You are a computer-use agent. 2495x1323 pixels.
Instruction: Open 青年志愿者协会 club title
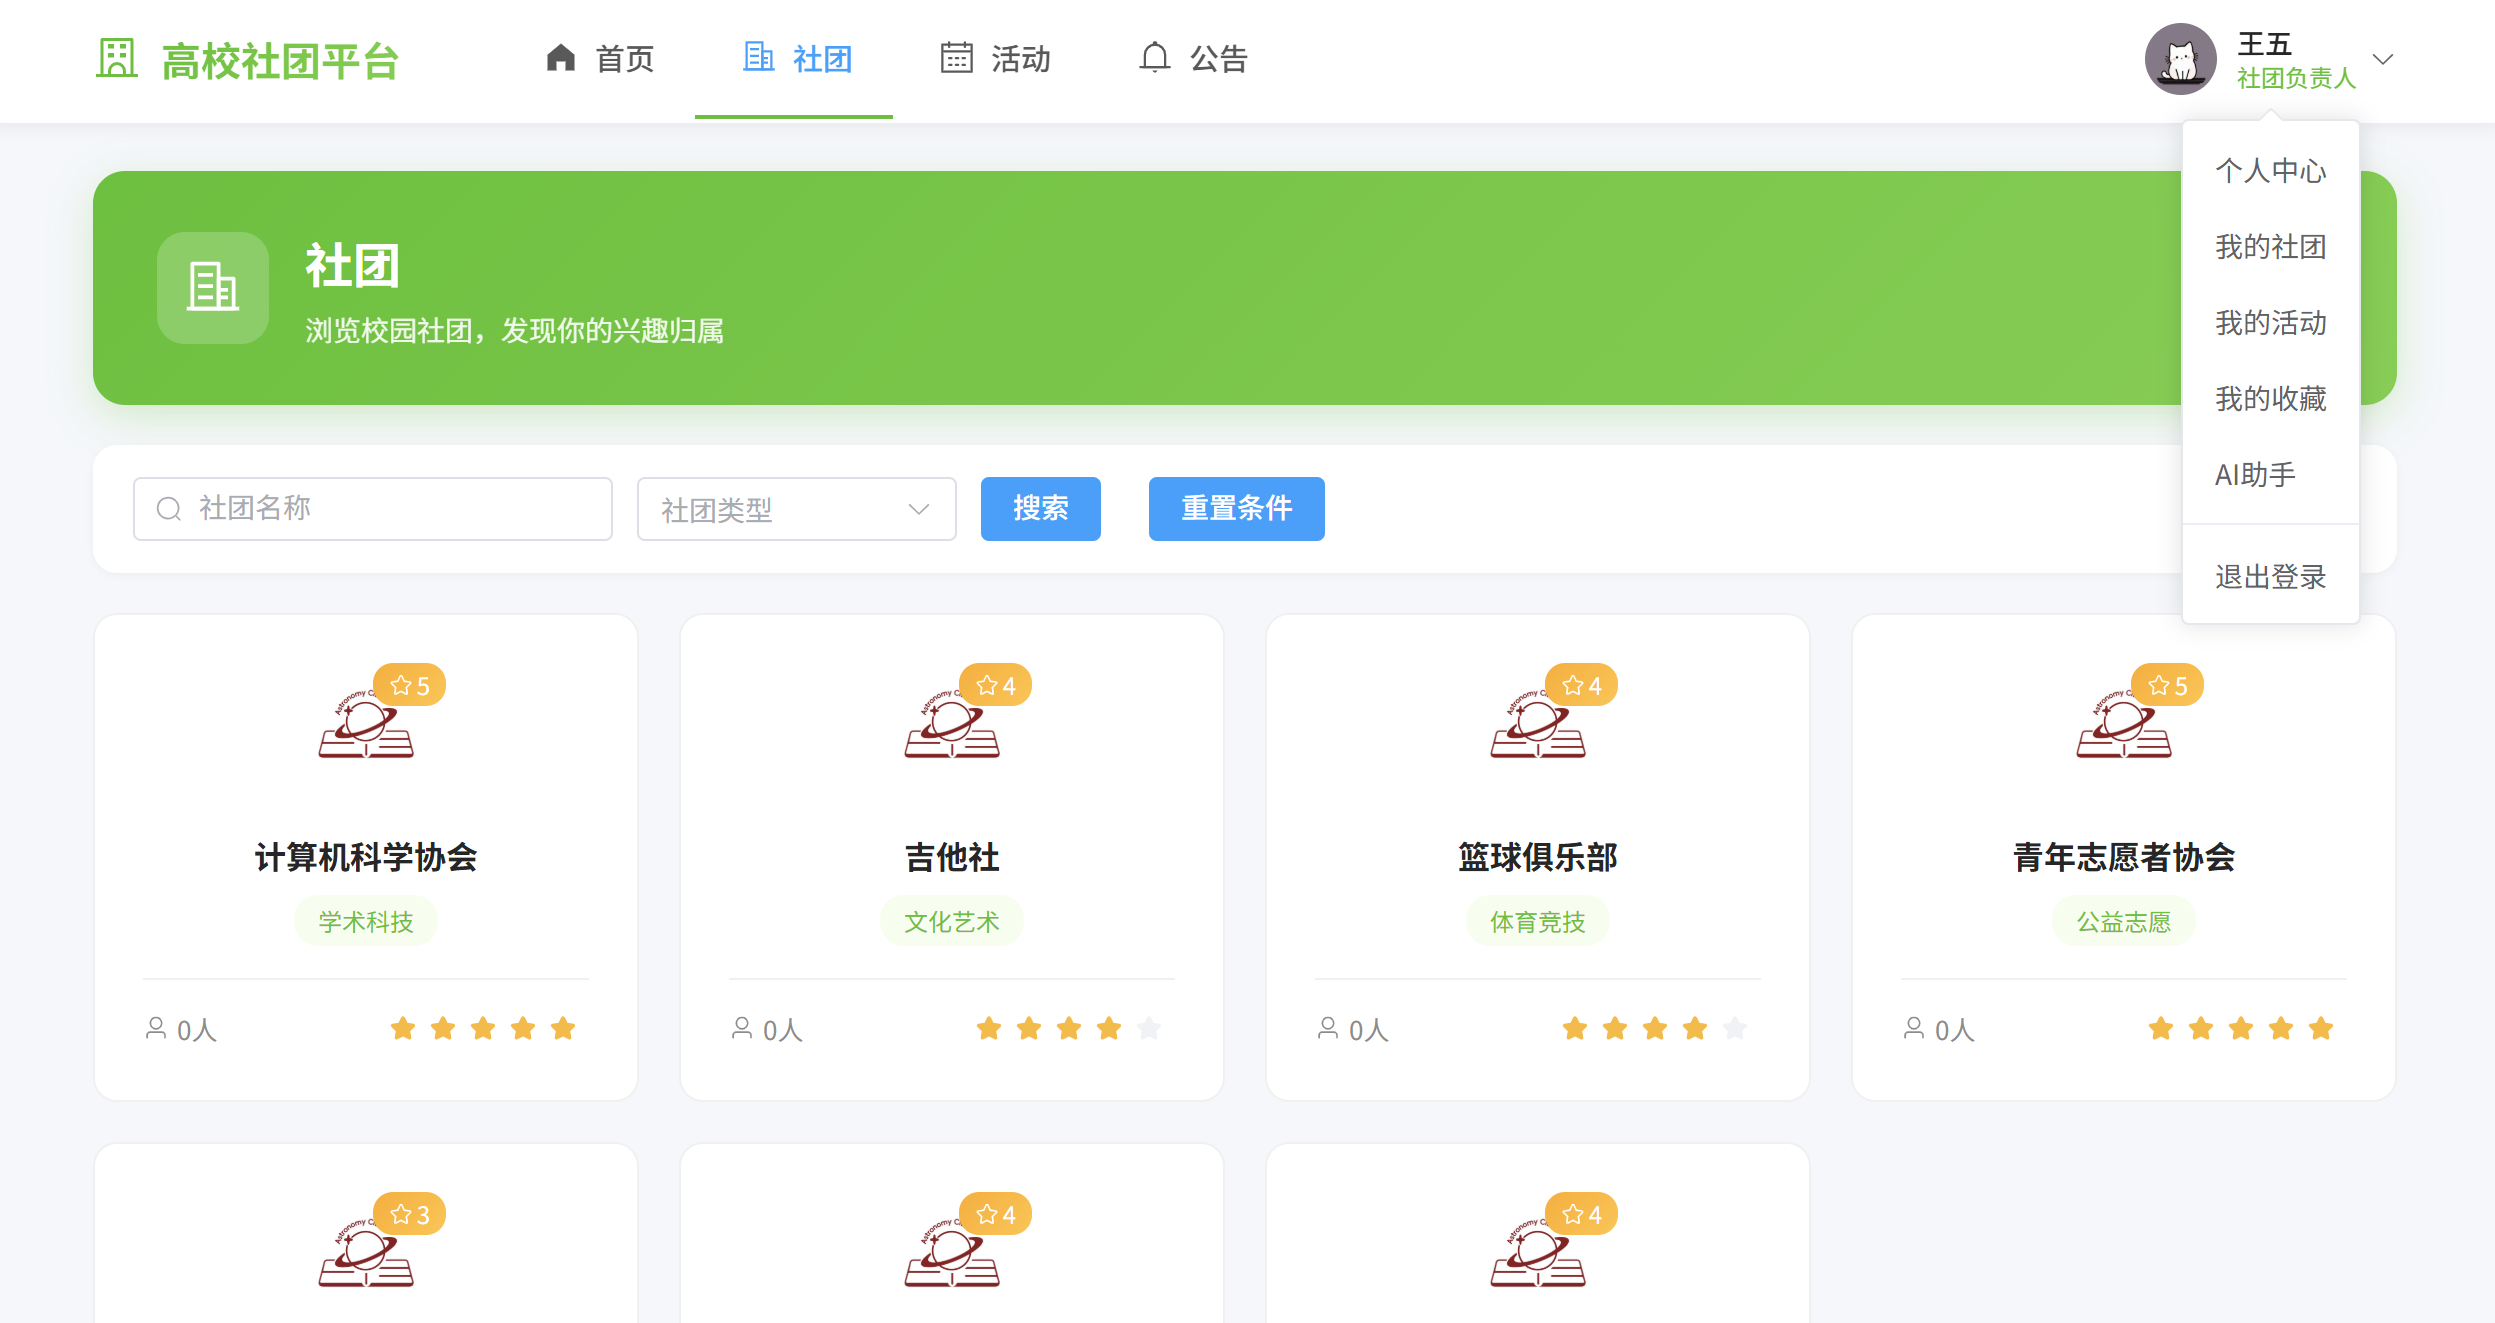[x=2124, y=857]
